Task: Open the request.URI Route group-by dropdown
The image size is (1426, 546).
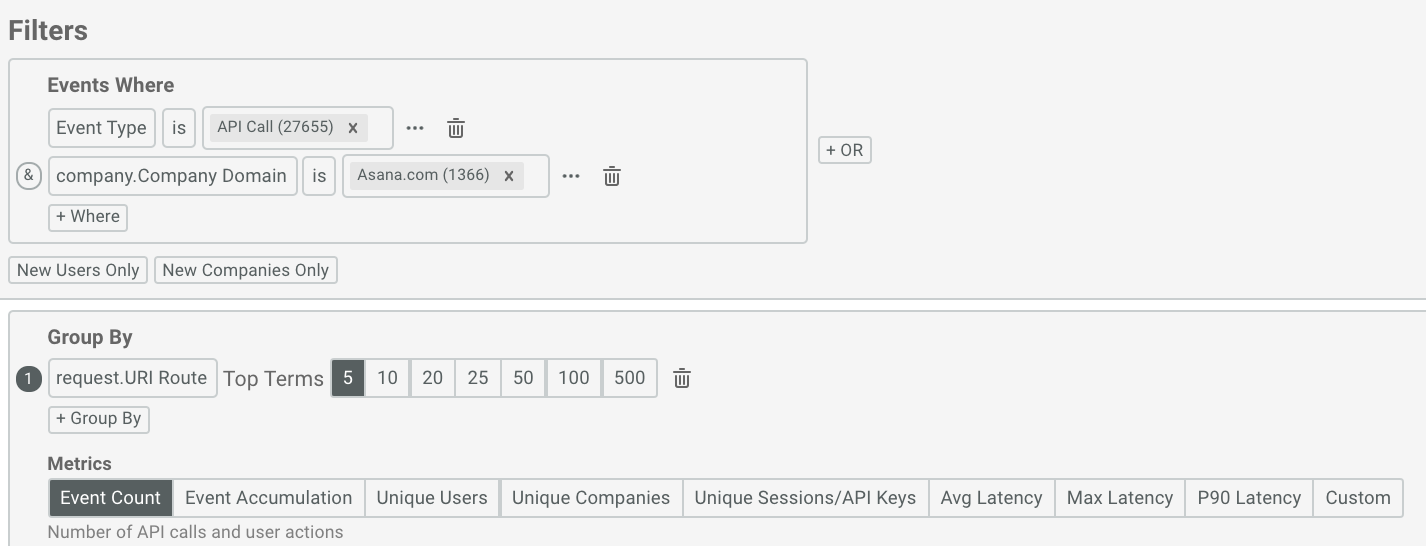Action: [132, 378]
